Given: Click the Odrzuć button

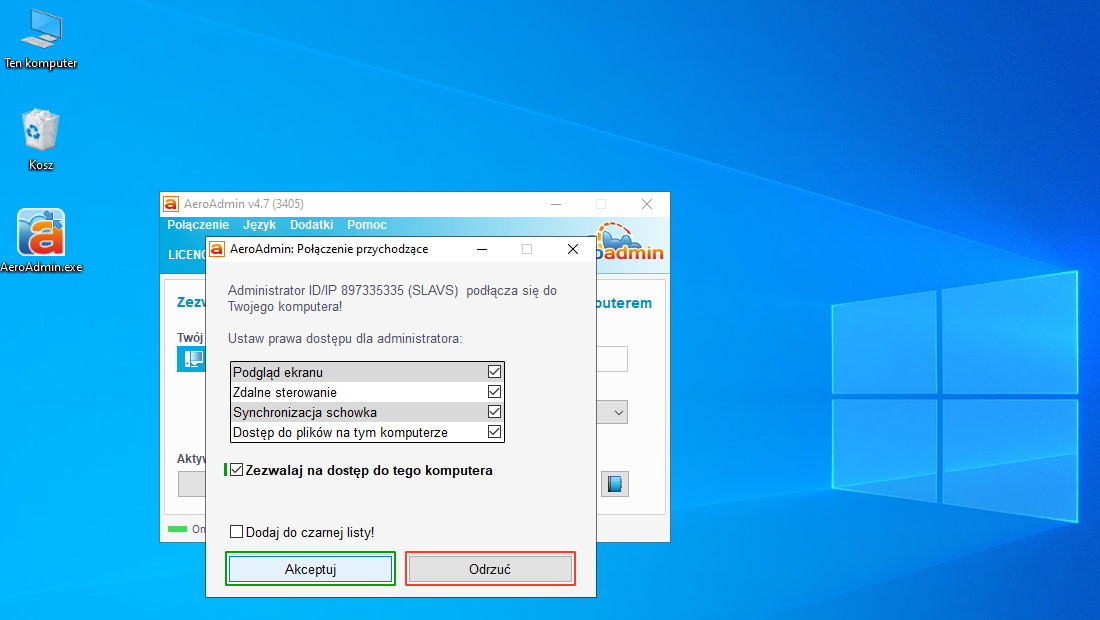Looking at the screenshot, I should 490,569.
